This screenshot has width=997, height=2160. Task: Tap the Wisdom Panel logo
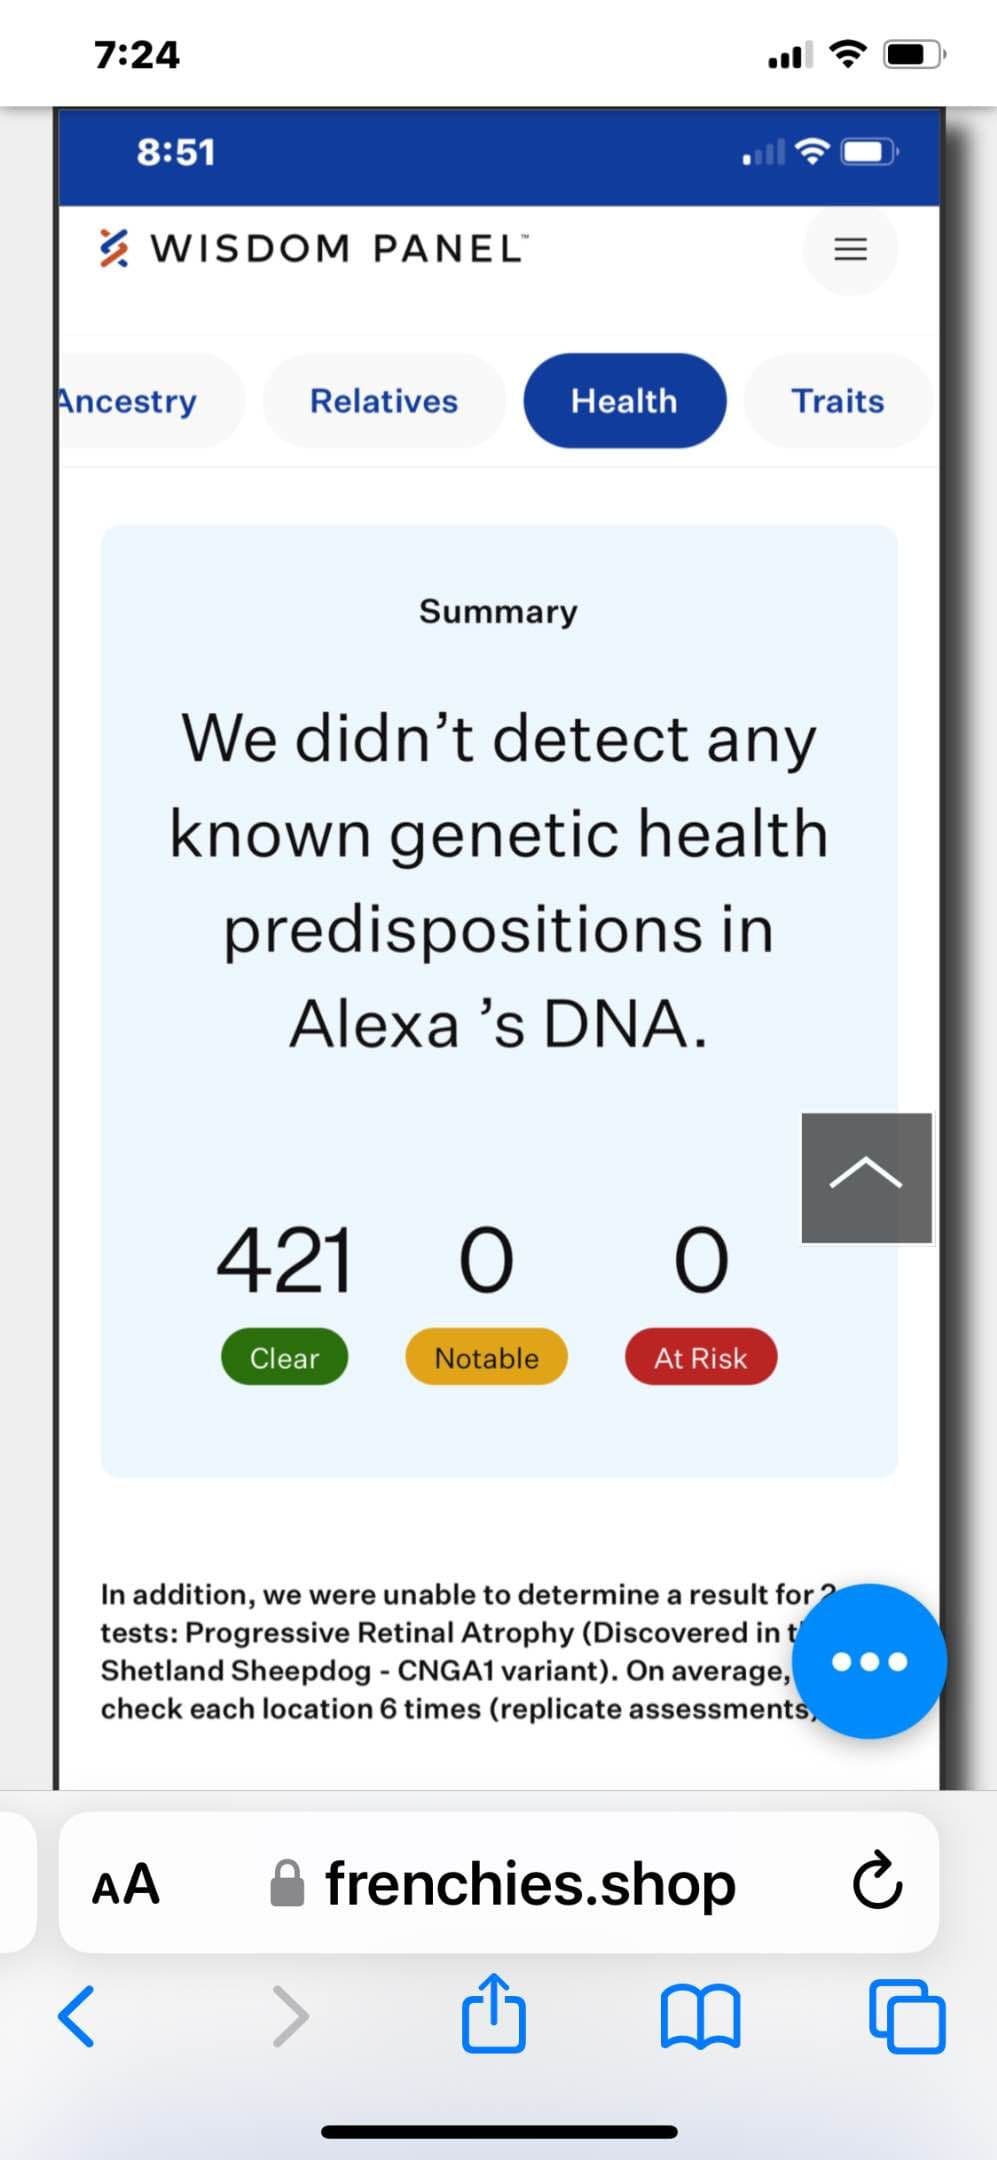click(x=314, y=248)
